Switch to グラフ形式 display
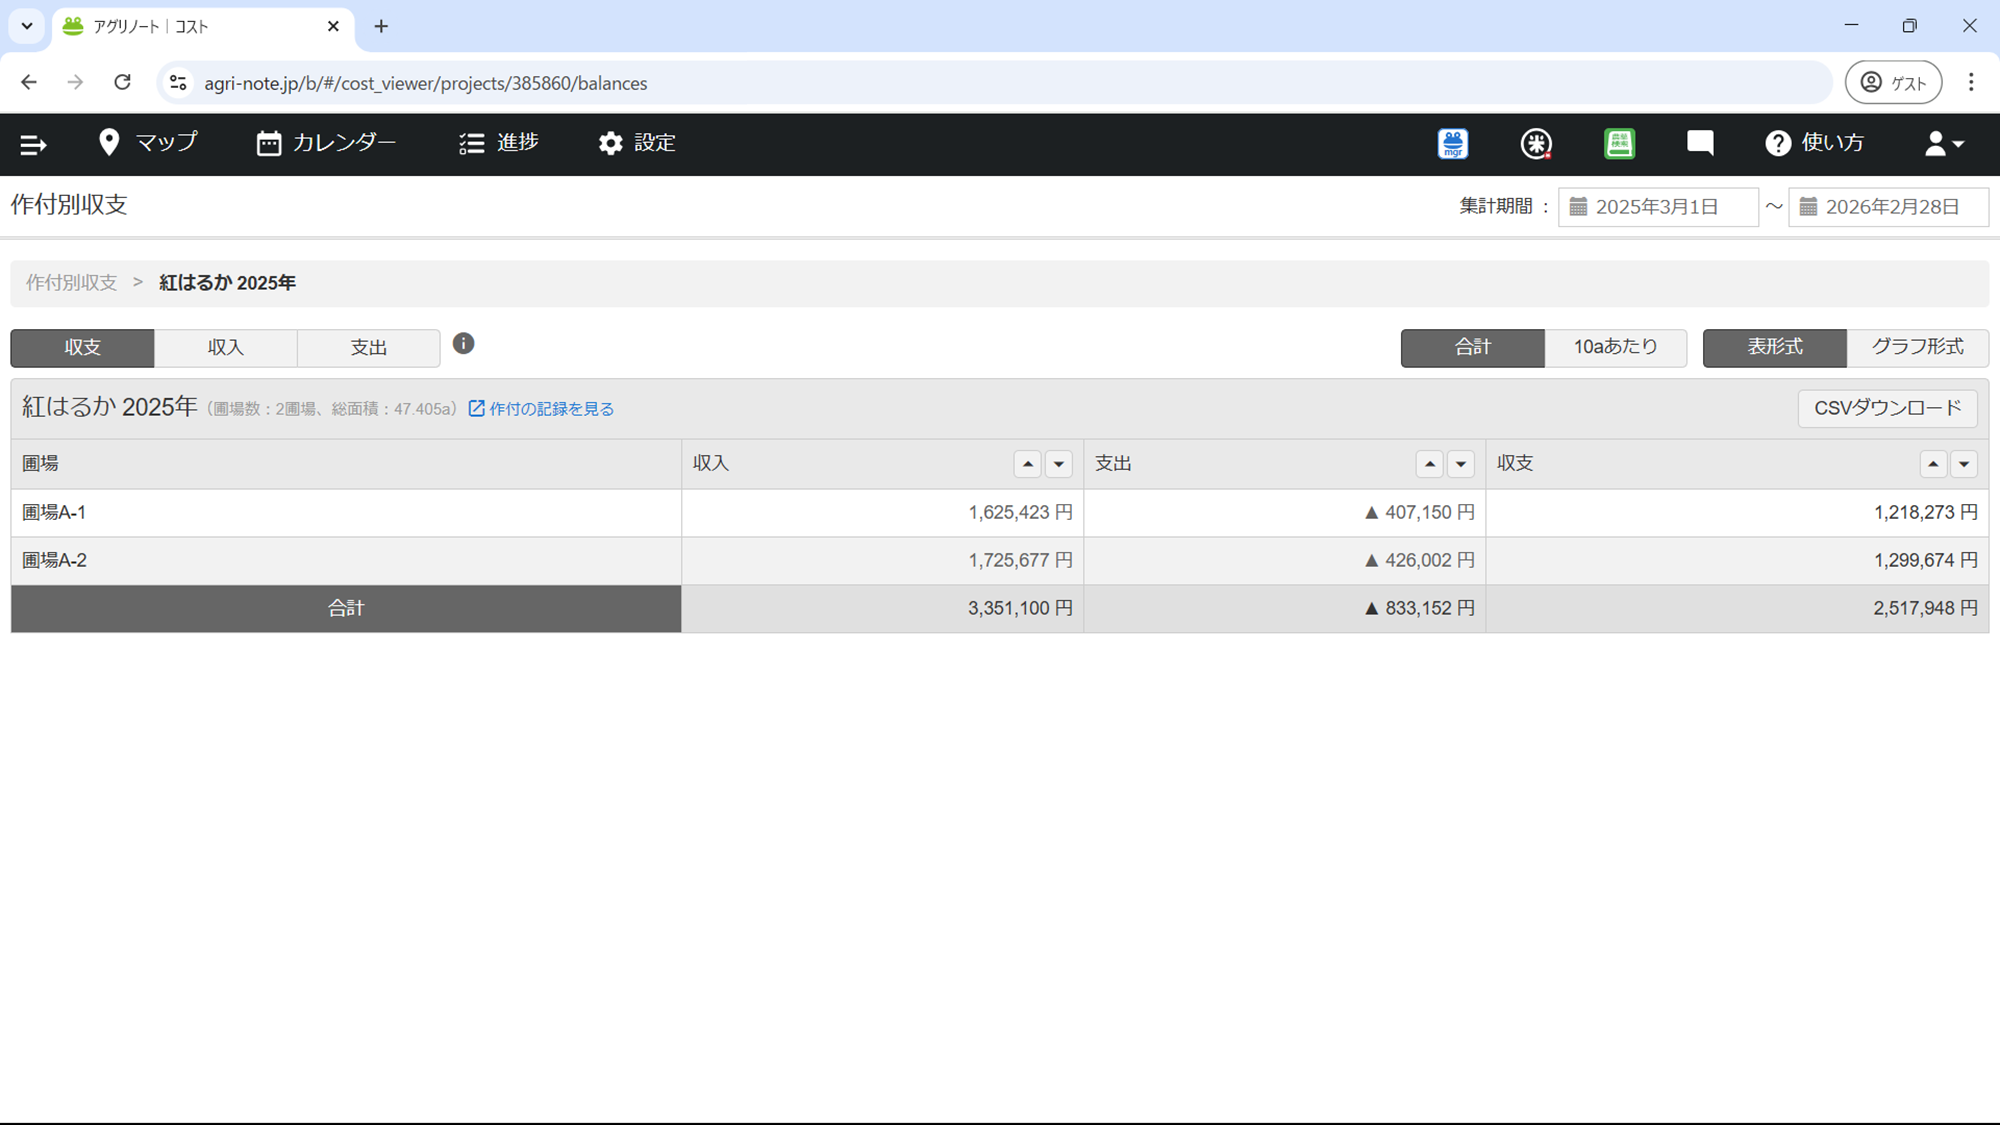 pos(1917,347)
